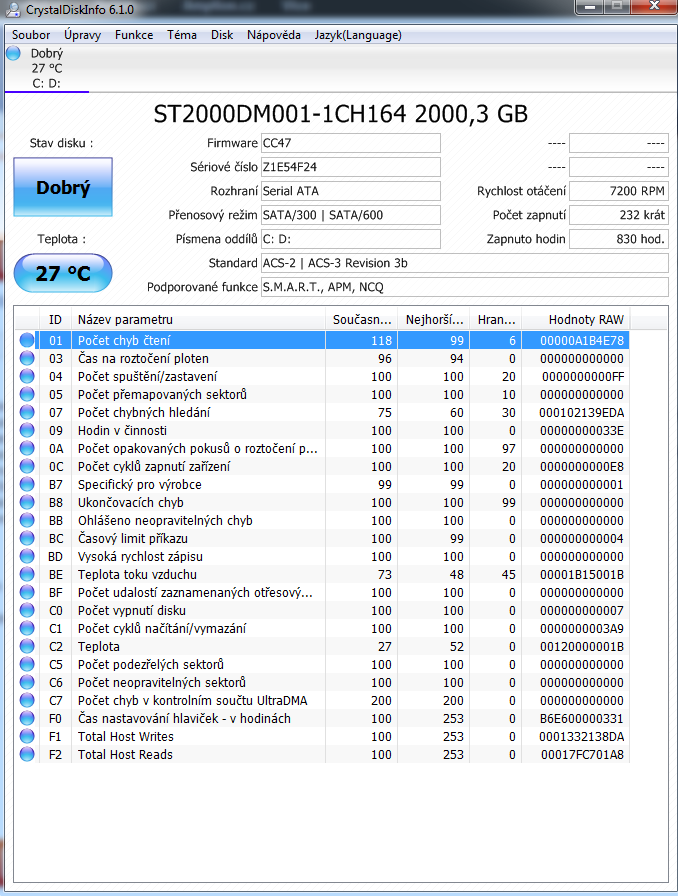Click the Firmware field showing CC47
Viewport: 678px width, 896px height.
(351, 143)
